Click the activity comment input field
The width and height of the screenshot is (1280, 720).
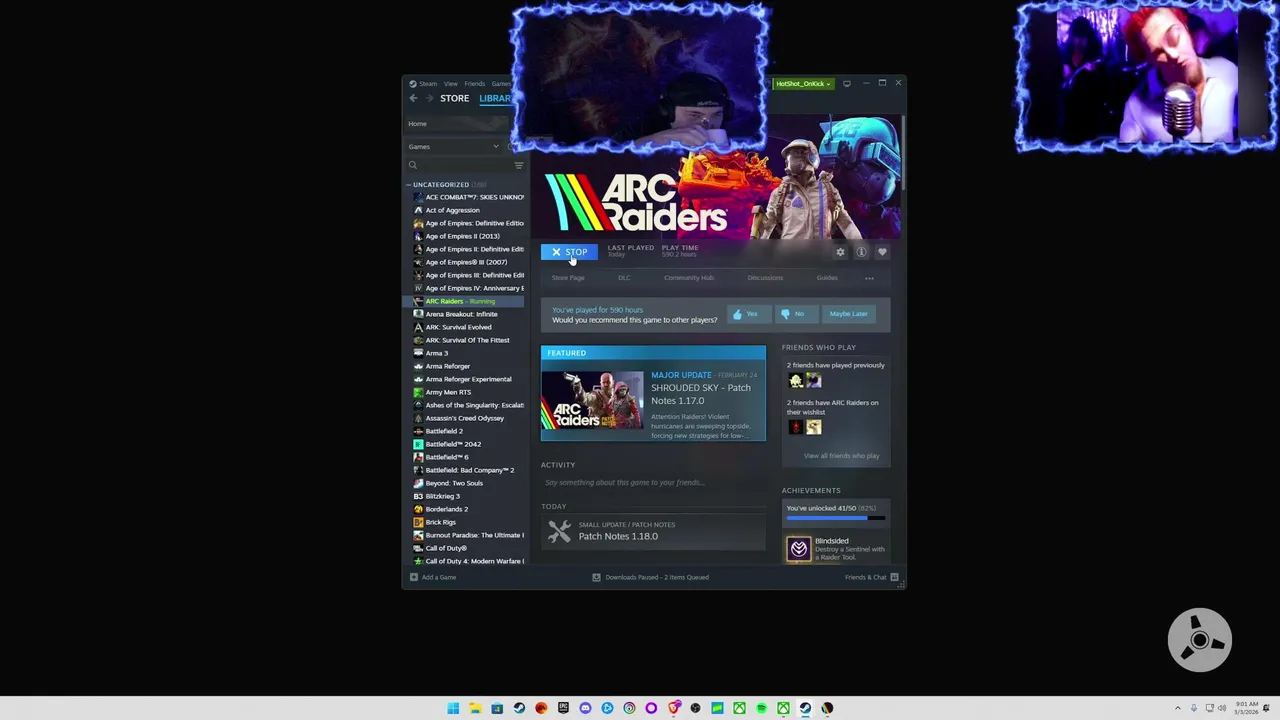pos(653,482)
